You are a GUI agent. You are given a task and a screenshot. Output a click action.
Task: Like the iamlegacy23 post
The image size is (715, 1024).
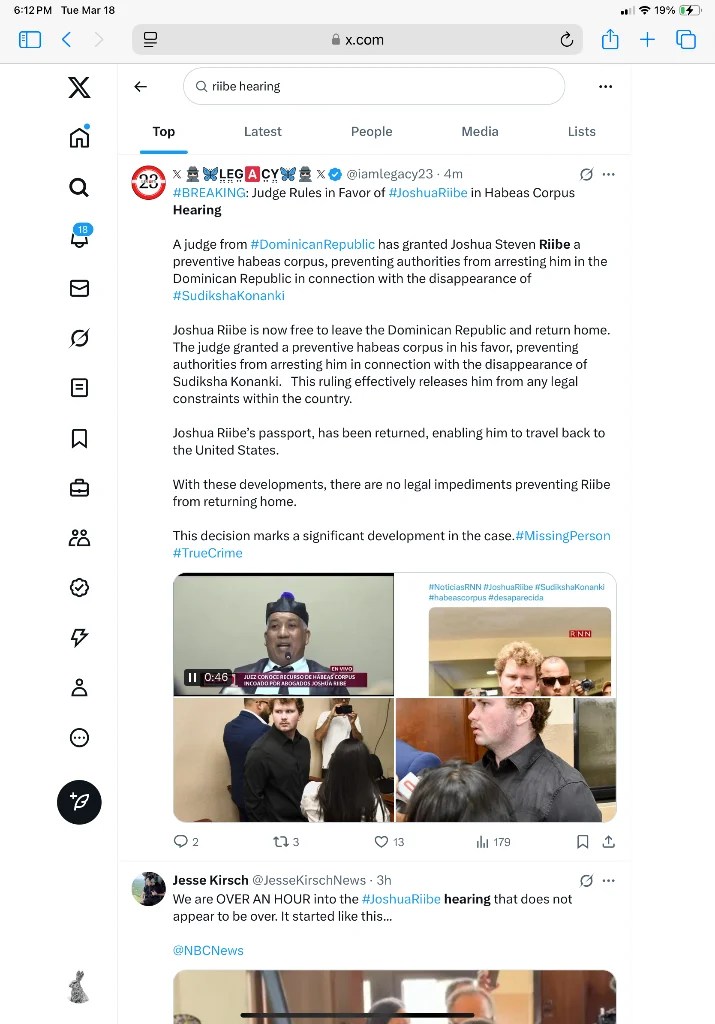381,842
